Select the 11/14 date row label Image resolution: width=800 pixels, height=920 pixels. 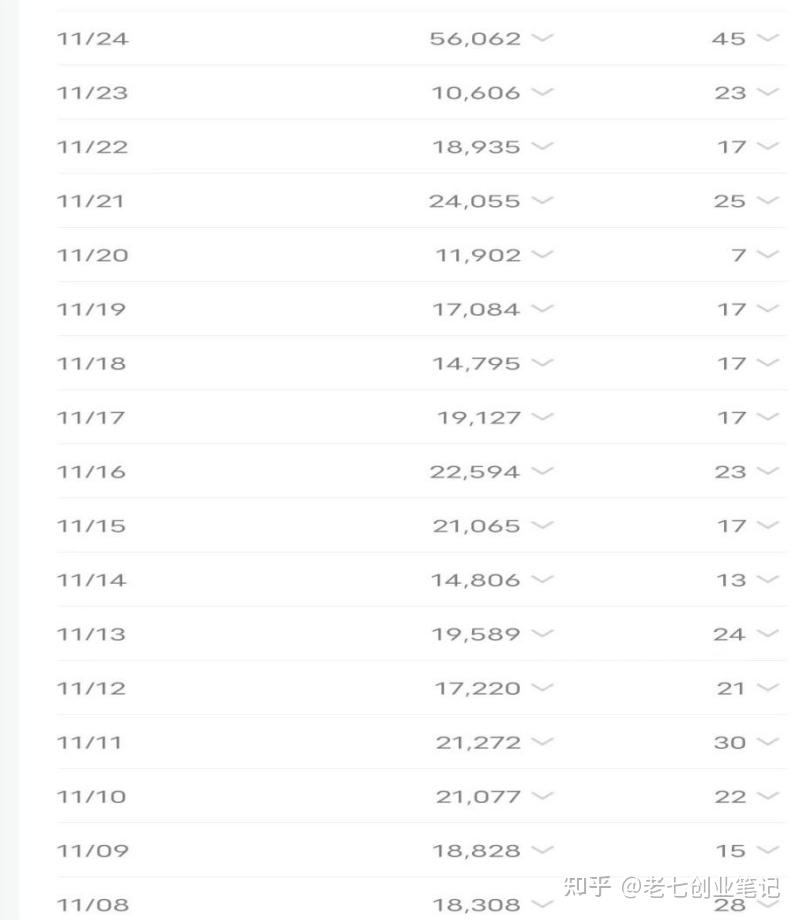point(92,580)
